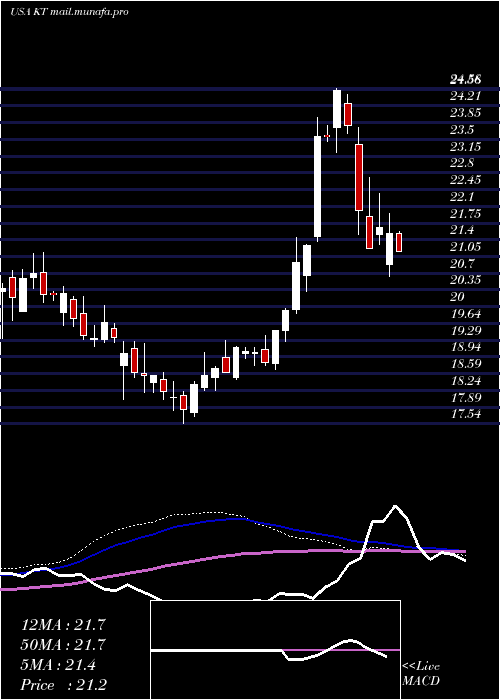Click the 20.7 price axis label

(x=462, y=264)
